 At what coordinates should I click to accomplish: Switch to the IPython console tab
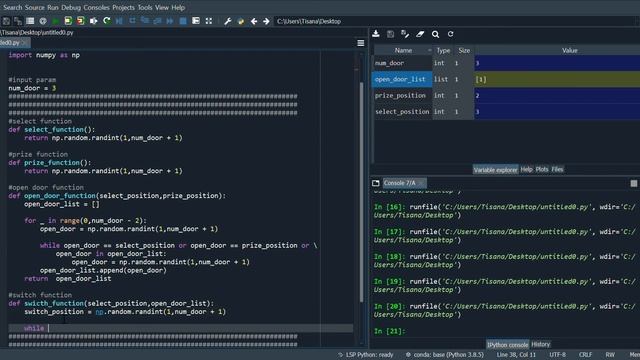point(507,344)
